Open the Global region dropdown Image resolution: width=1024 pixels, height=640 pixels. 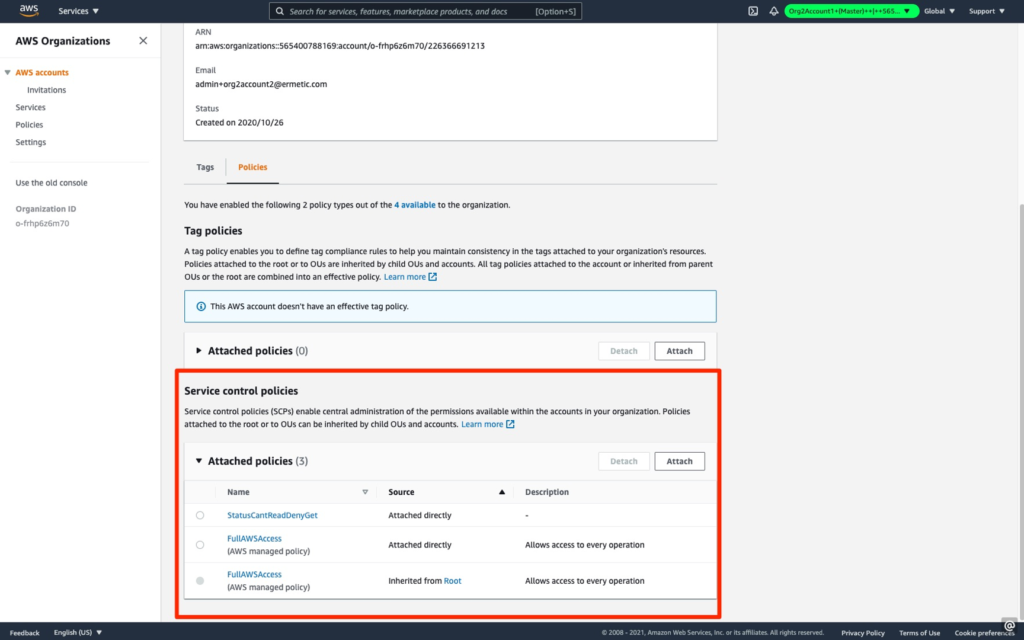[939, 11]
